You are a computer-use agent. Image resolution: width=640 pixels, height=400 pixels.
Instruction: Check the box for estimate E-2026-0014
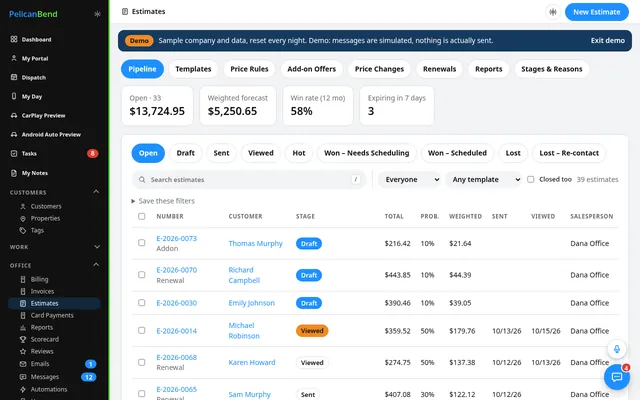pos(142,331)
